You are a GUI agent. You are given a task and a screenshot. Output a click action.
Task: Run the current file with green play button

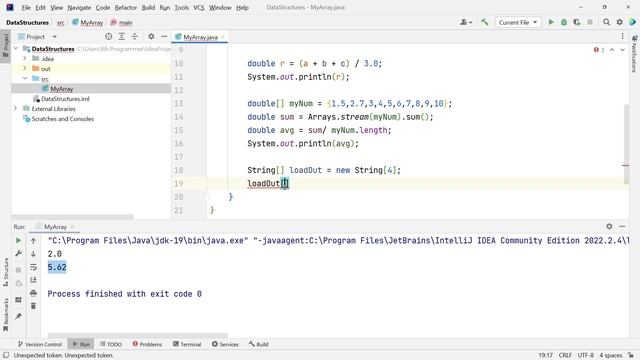pyautogui.click(x=551, y=22)
